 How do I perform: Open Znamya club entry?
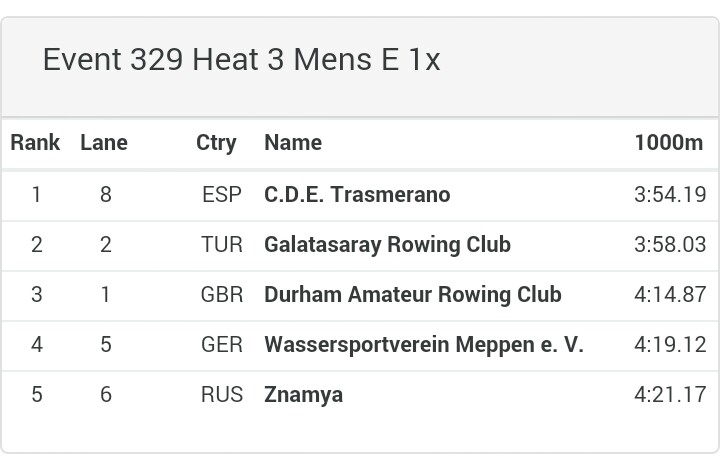click(304, 395)
